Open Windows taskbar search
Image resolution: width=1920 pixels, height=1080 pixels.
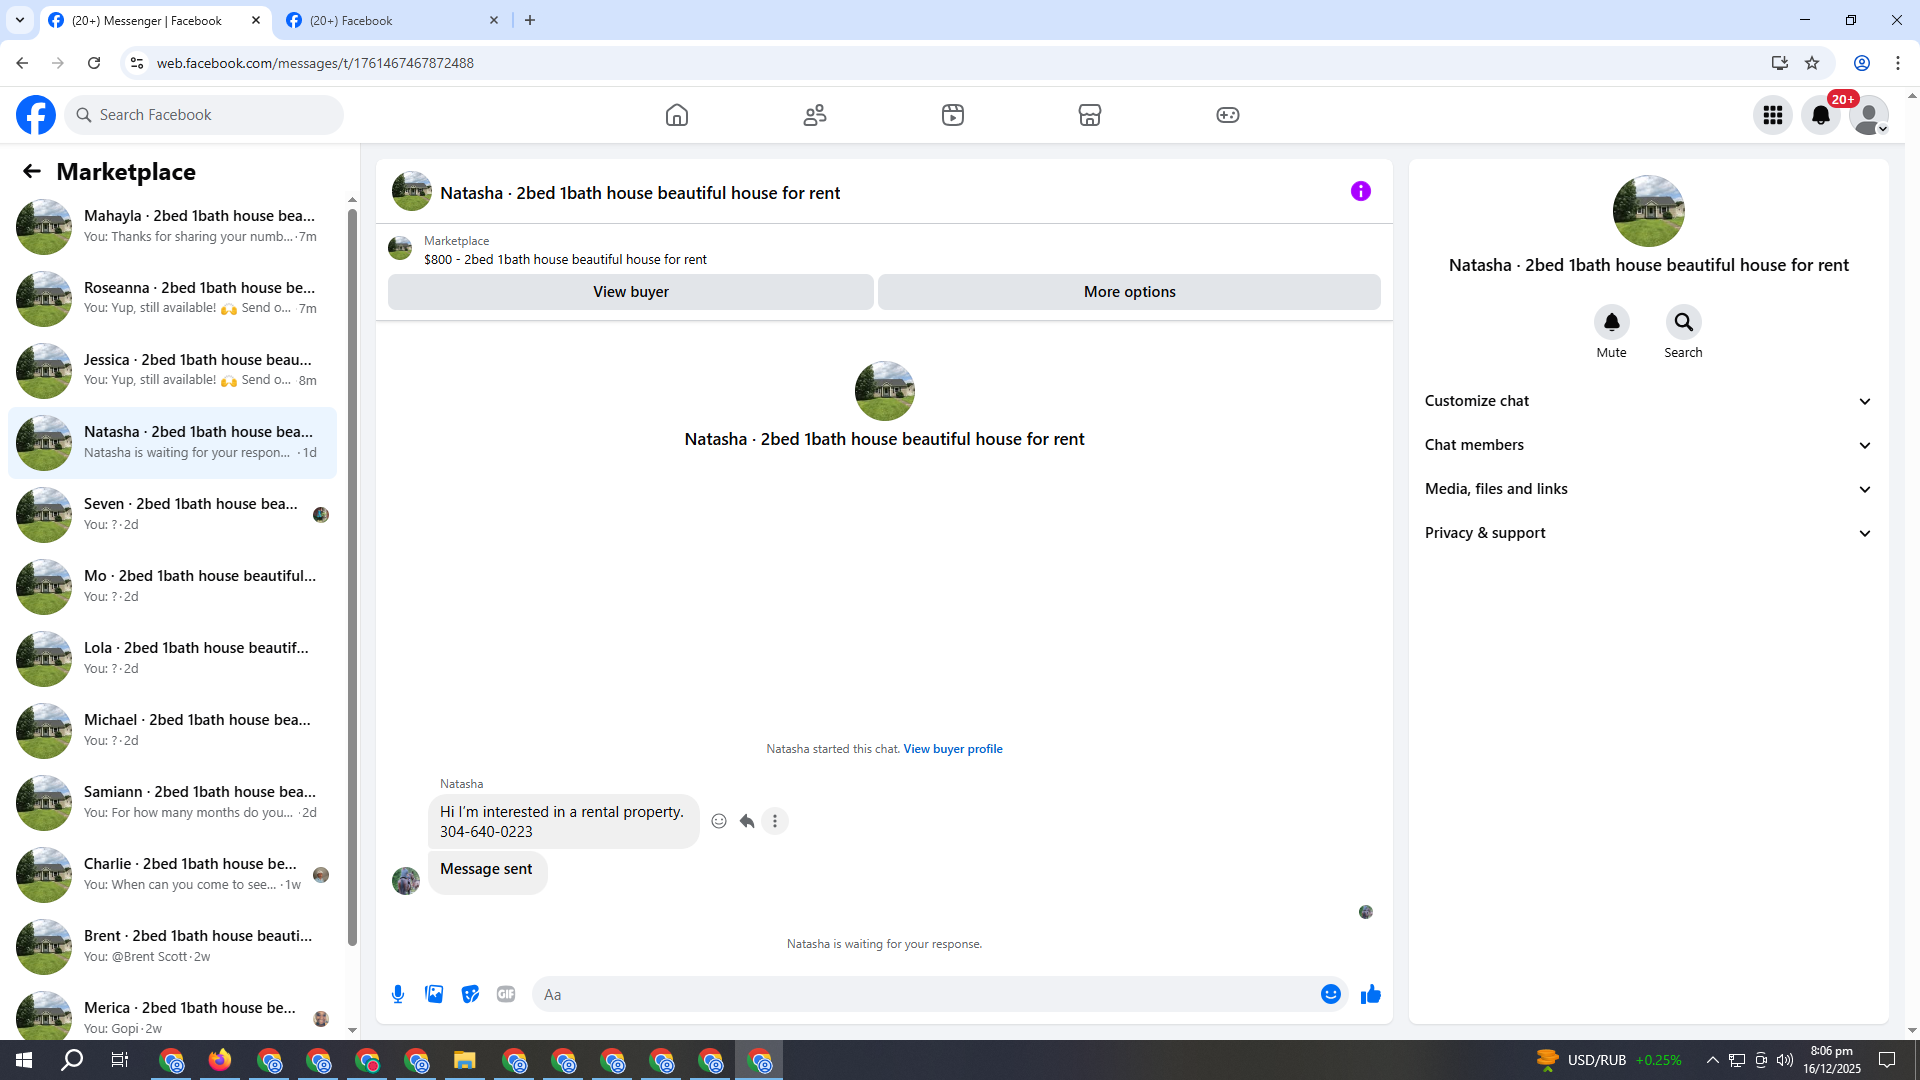click(72, 1060)
